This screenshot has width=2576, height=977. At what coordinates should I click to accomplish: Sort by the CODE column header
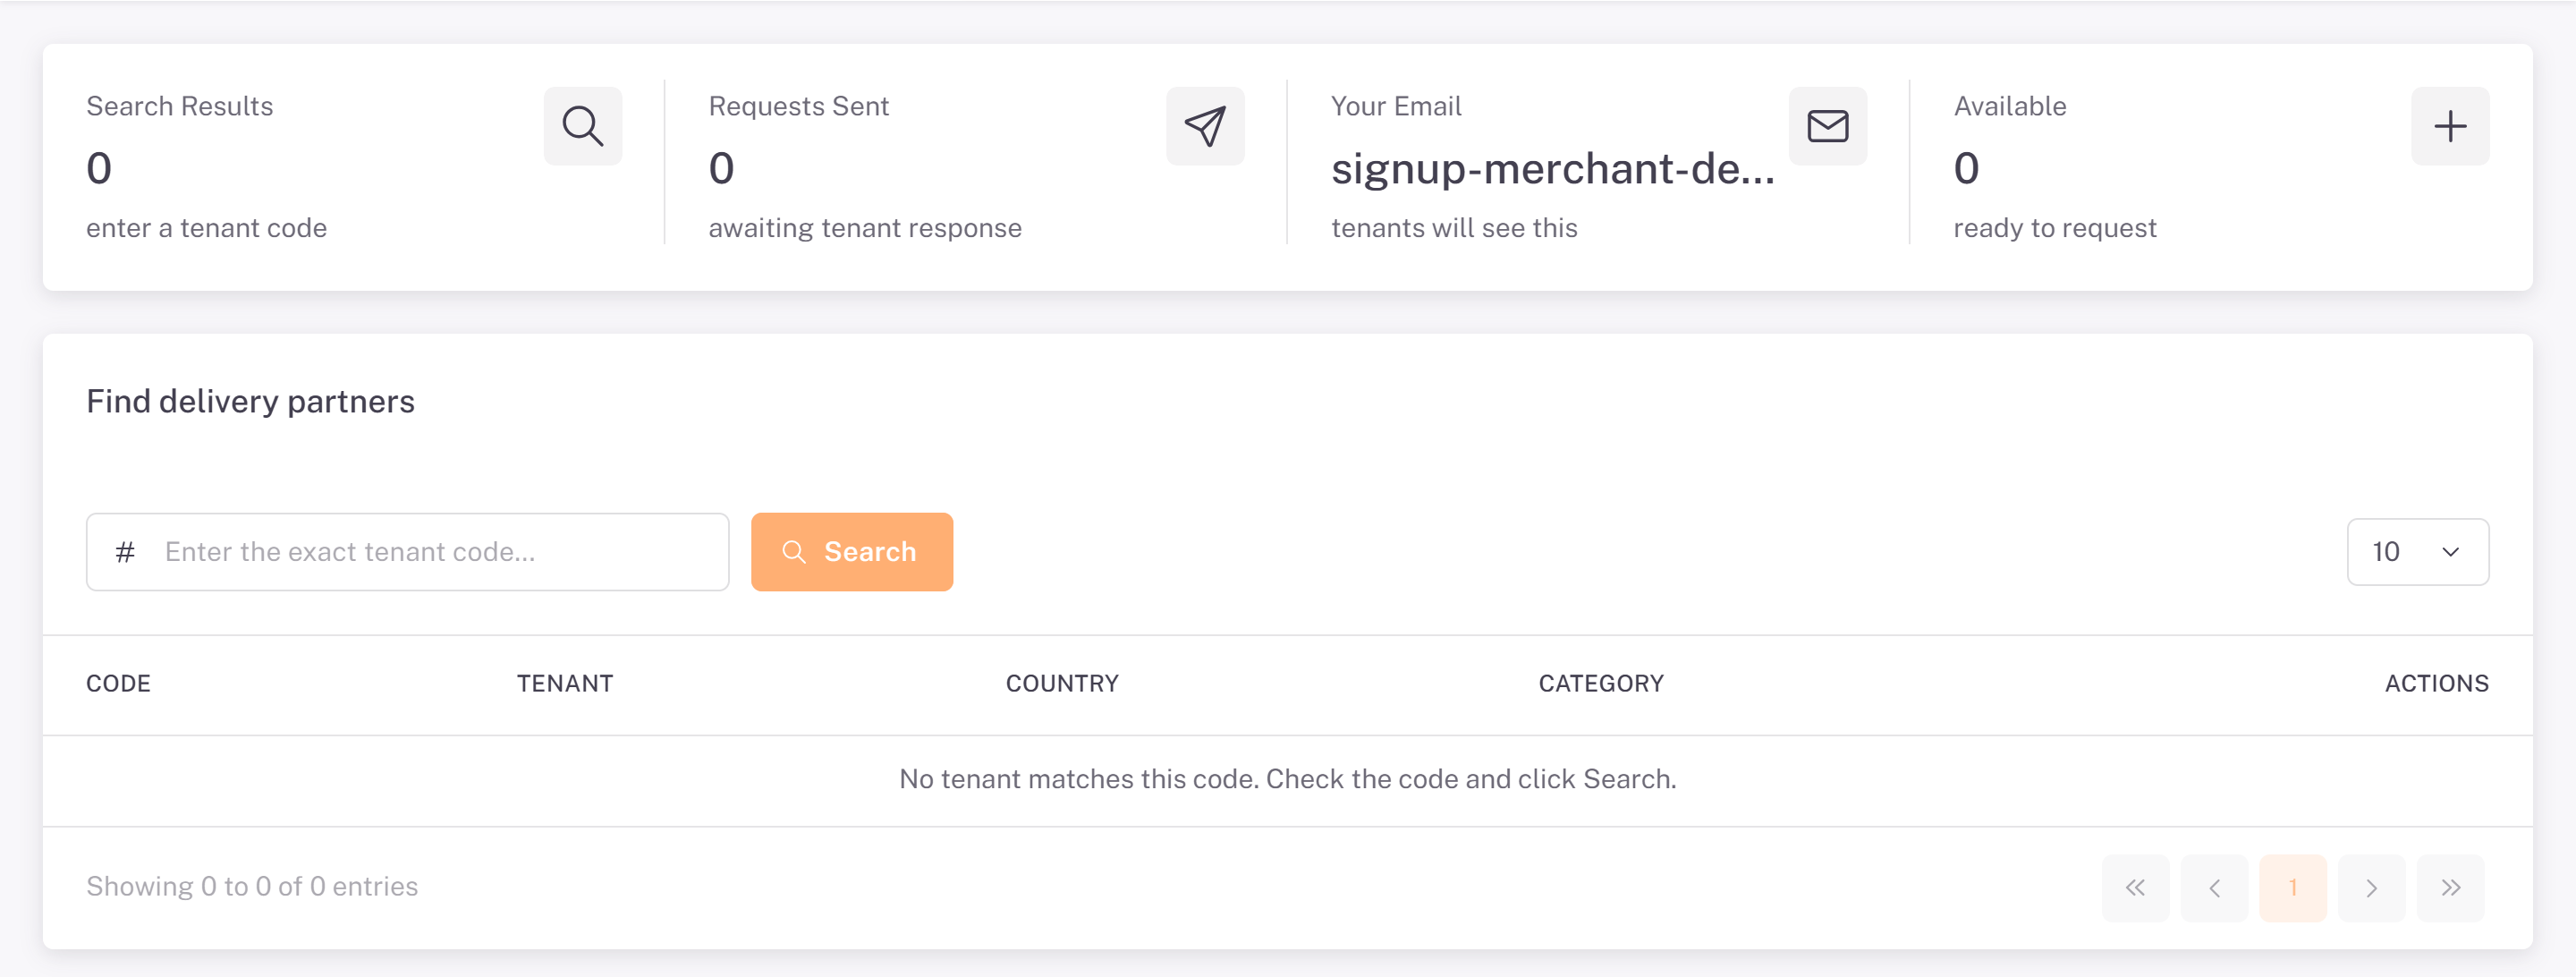click(x=118, y=684)
